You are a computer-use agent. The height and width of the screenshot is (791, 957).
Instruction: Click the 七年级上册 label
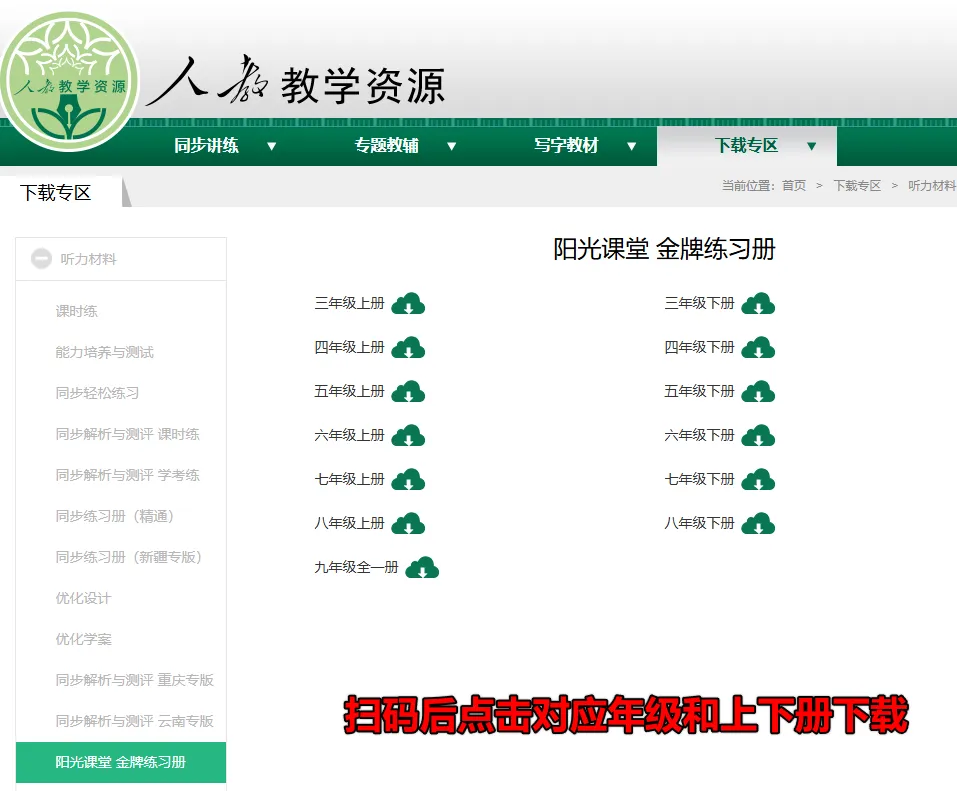349,479
